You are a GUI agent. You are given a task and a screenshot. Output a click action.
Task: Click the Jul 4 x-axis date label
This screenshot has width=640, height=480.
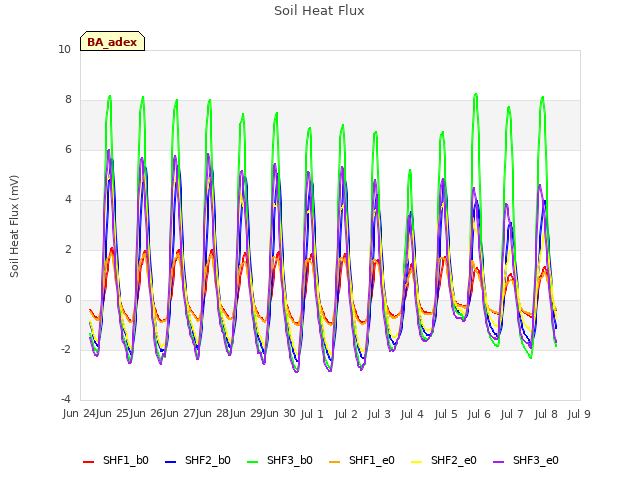point(412,414)
